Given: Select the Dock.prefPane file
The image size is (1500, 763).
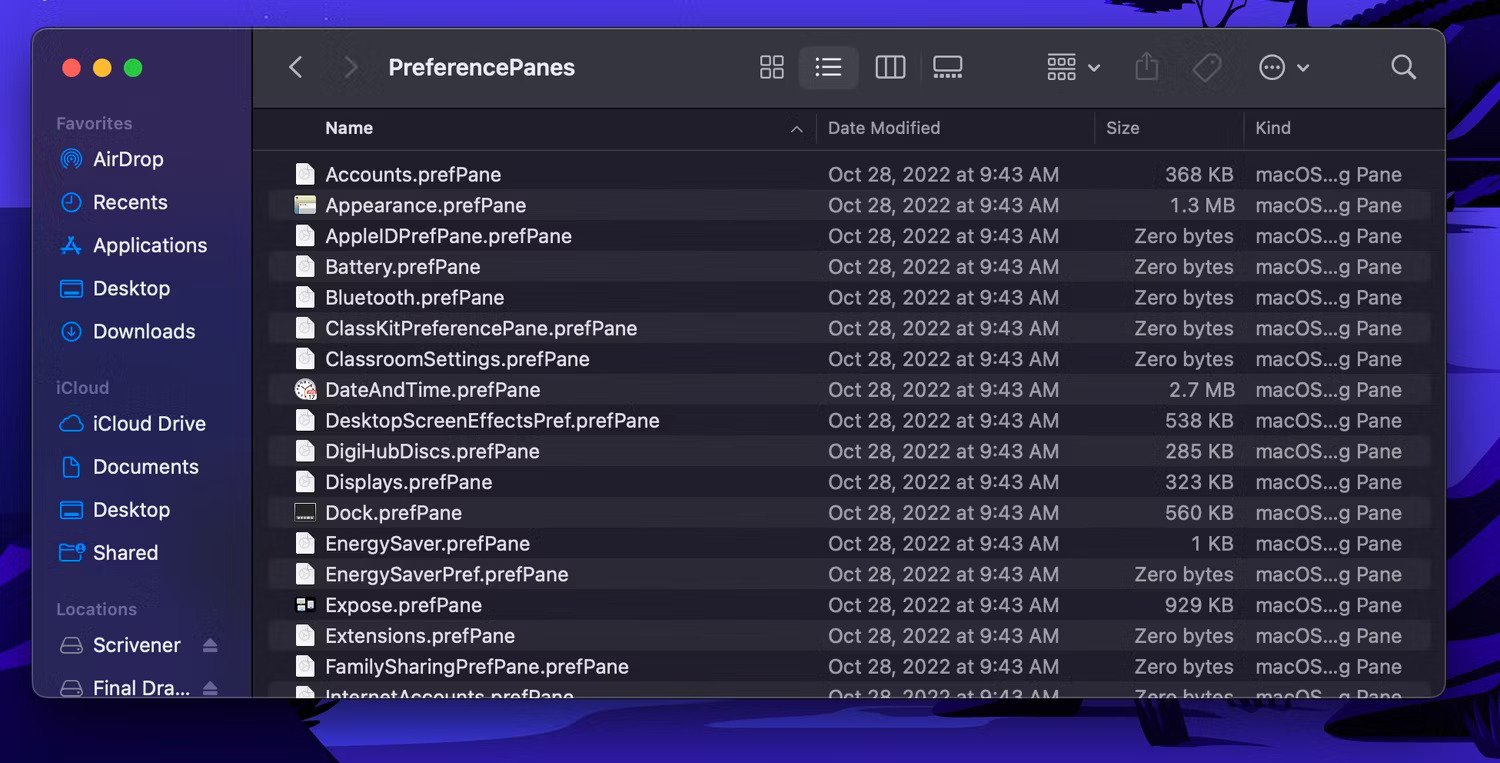Looking at the screenshot, I should point(393,512).
